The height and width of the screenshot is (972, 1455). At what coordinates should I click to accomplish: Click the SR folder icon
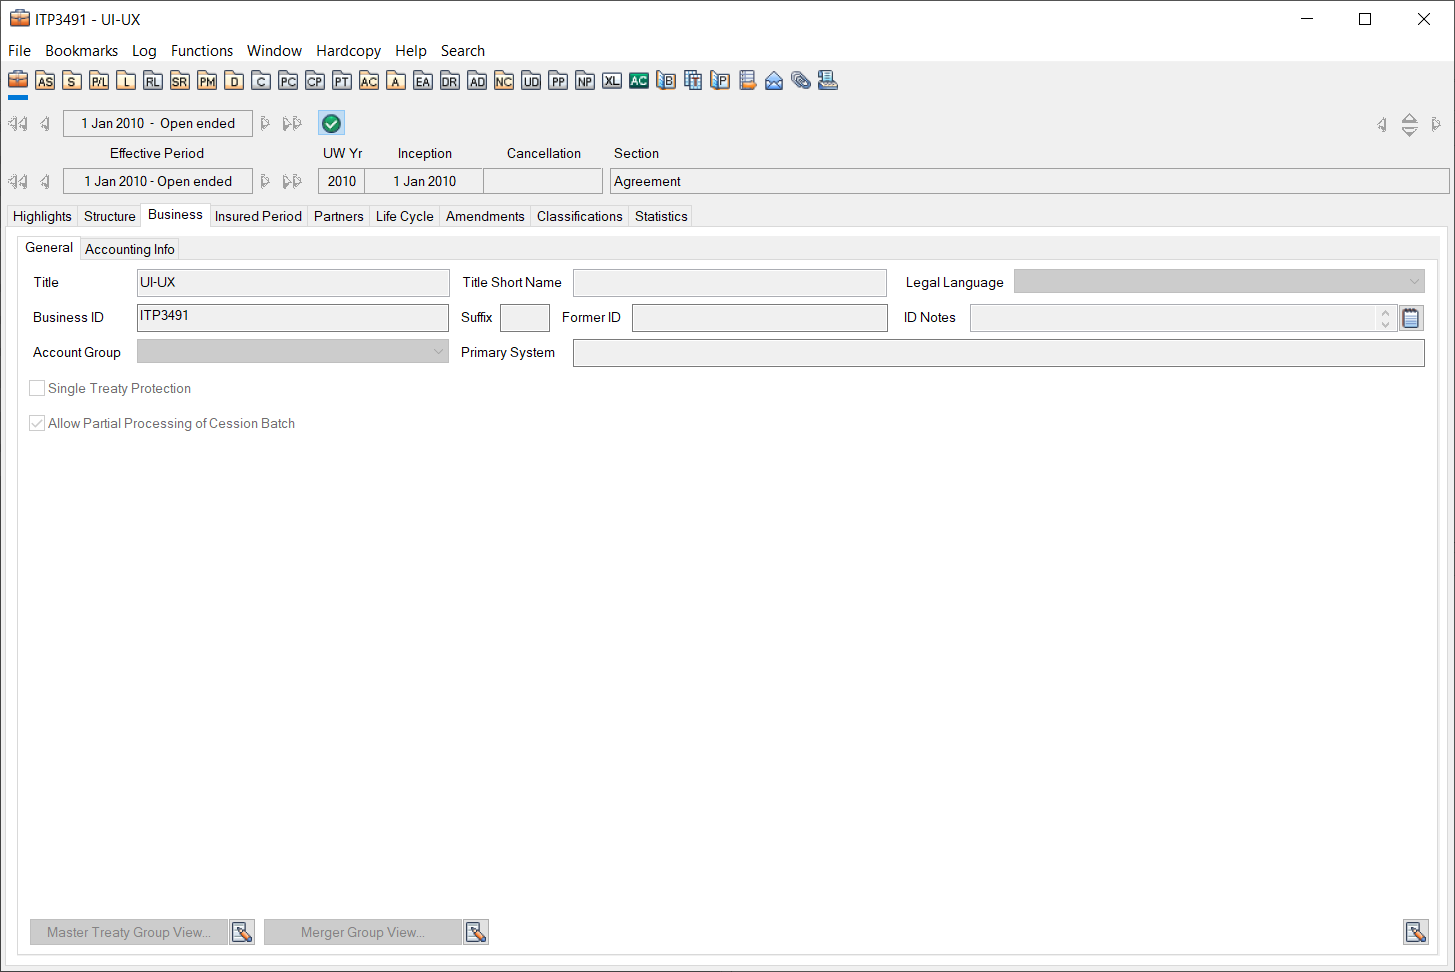[180, 81]
